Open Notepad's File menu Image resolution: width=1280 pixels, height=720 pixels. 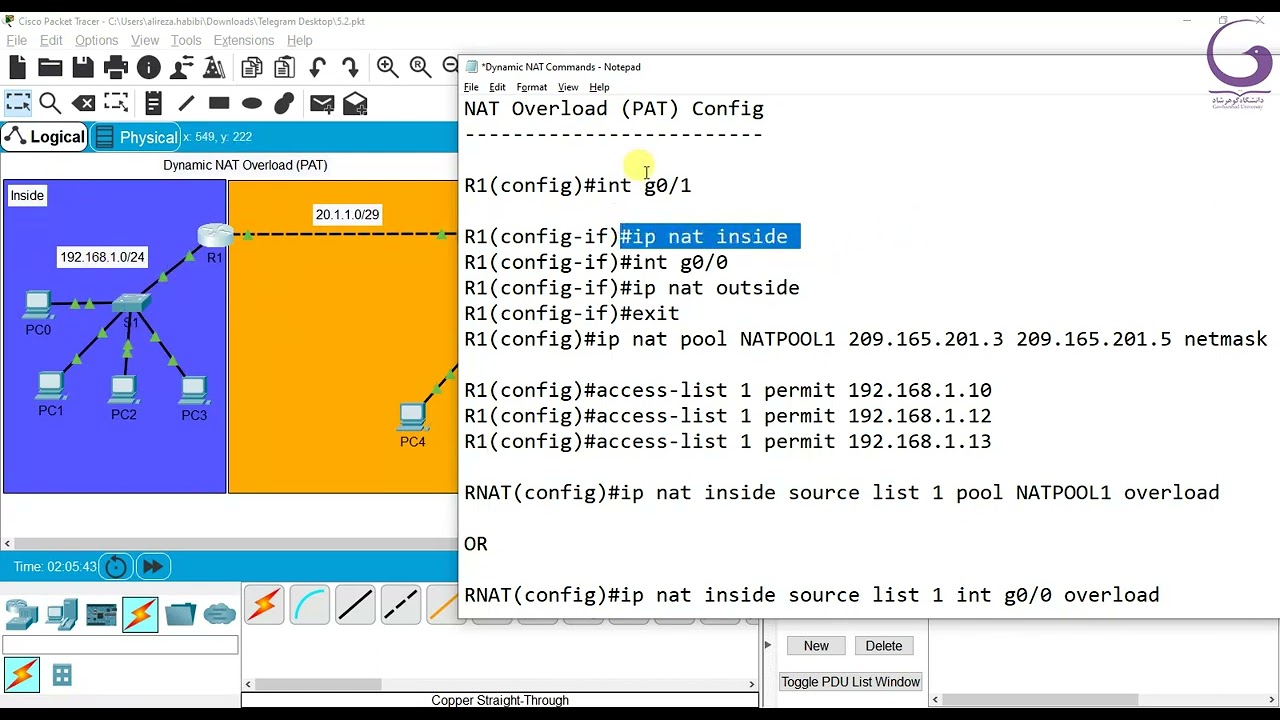tap(471, 87)
